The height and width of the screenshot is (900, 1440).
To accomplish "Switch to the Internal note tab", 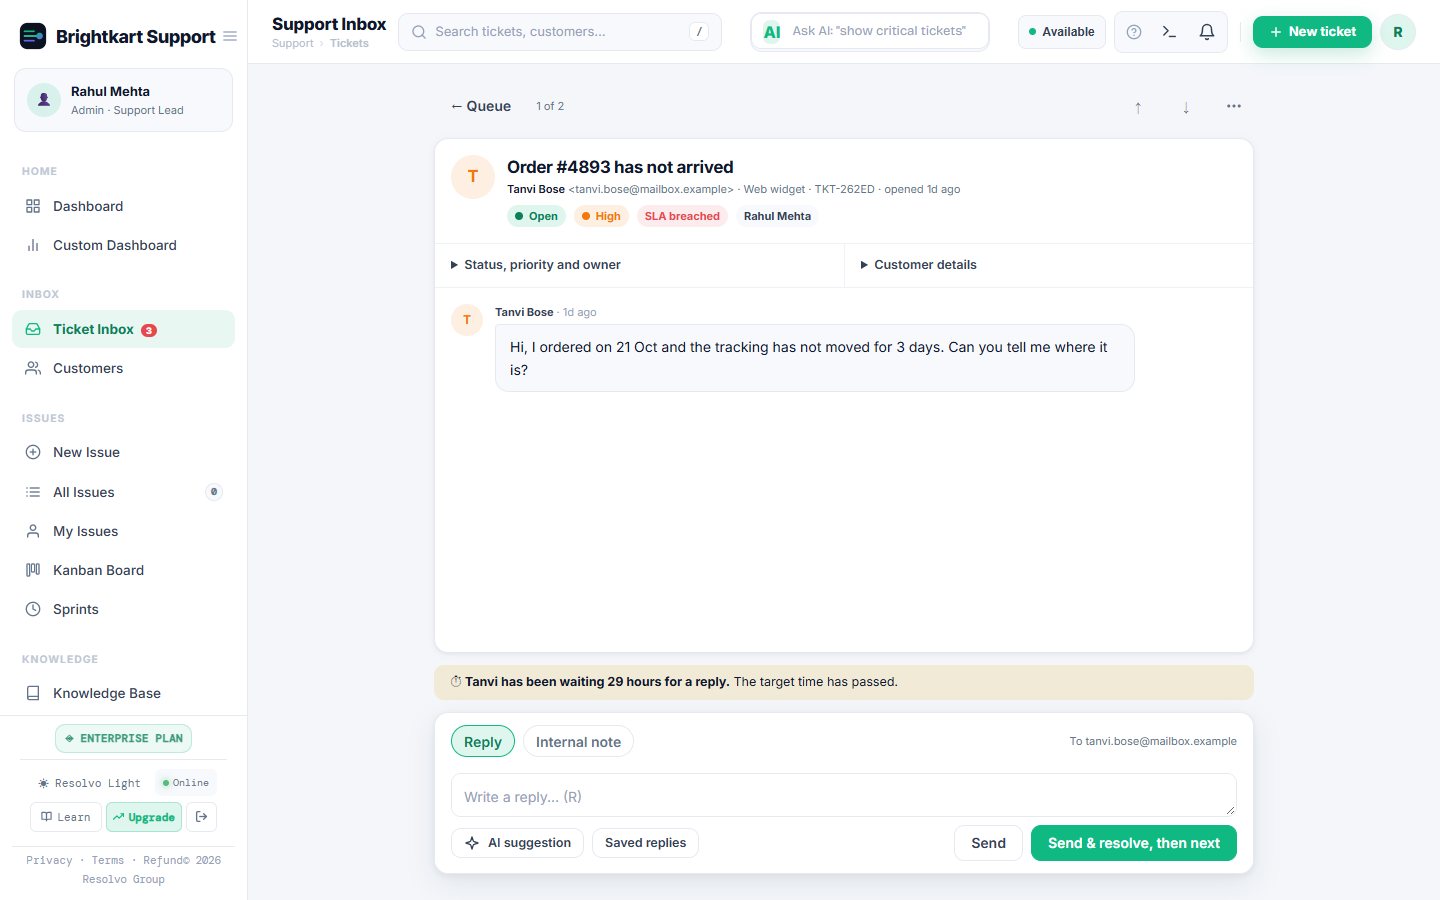I will [578, 742].
